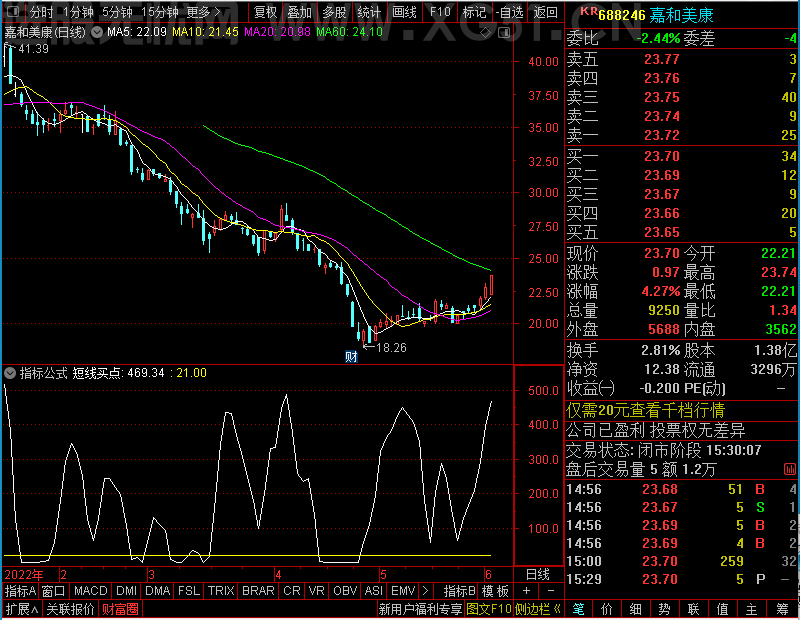Click the 仅需20元查看千档行情 ad link
The image size is (800, 620).
[x=645, y=410]
